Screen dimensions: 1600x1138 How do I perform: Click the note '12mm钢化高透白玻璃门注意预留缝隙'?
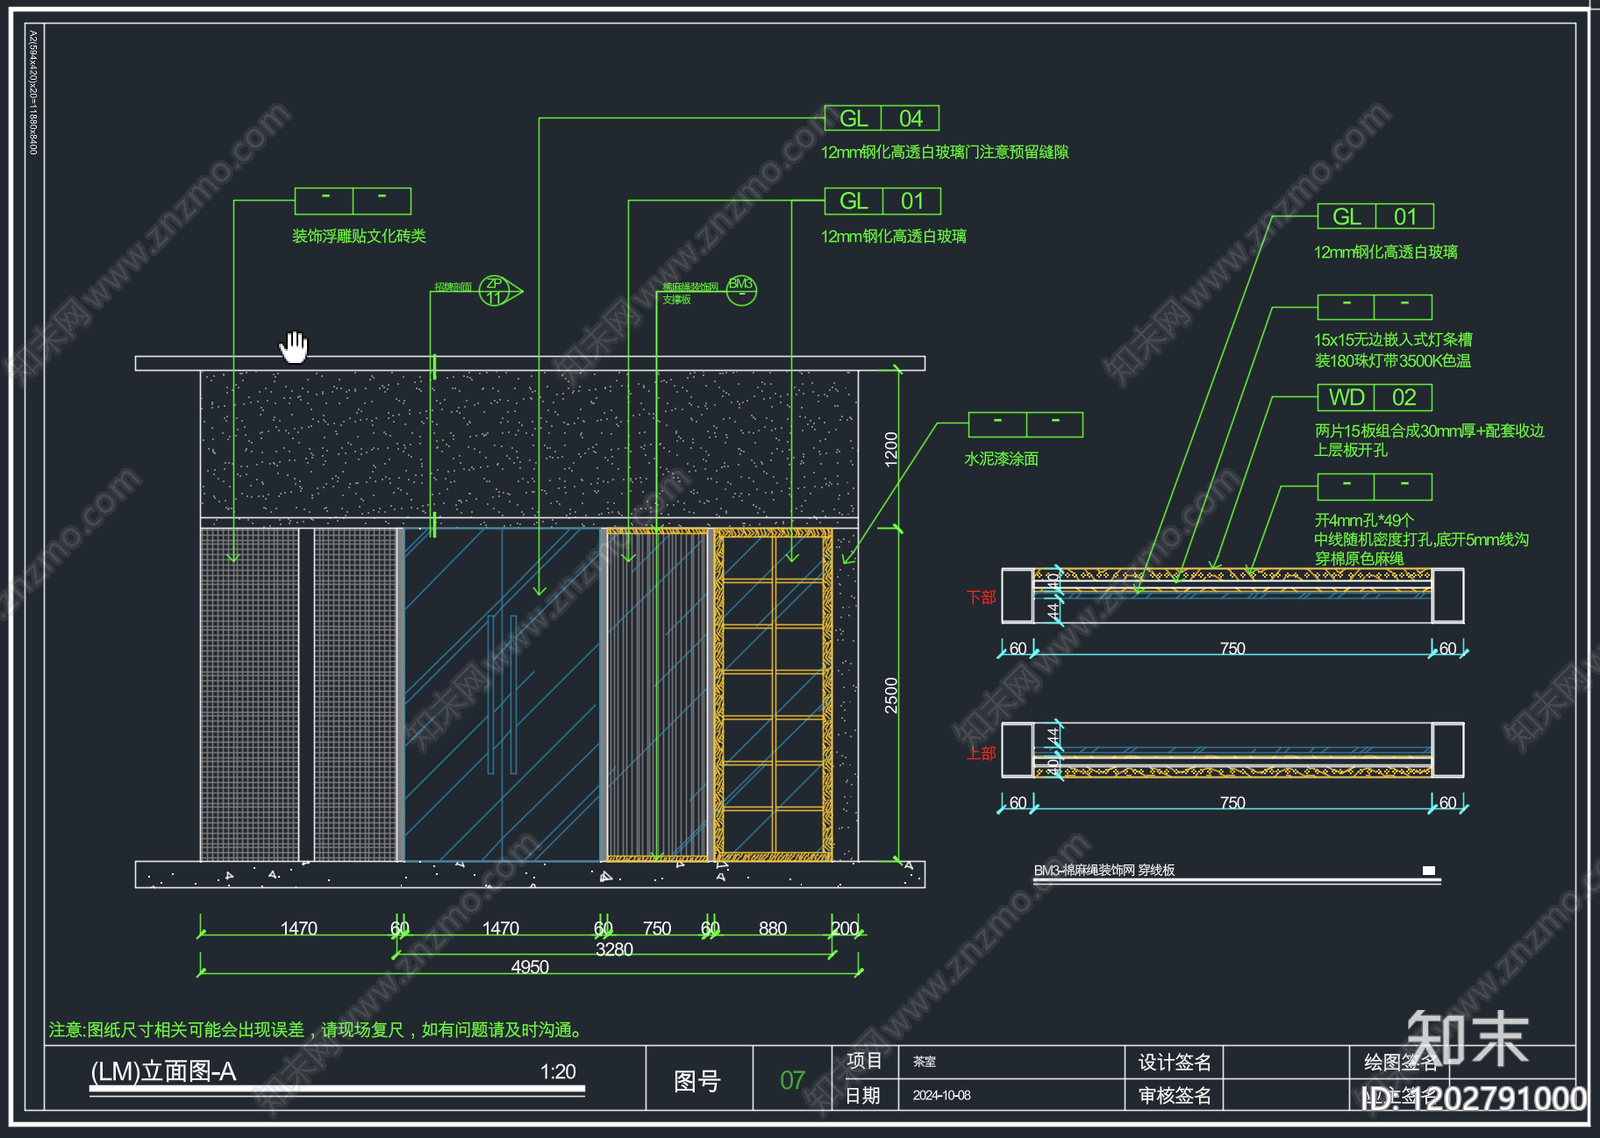945,152
